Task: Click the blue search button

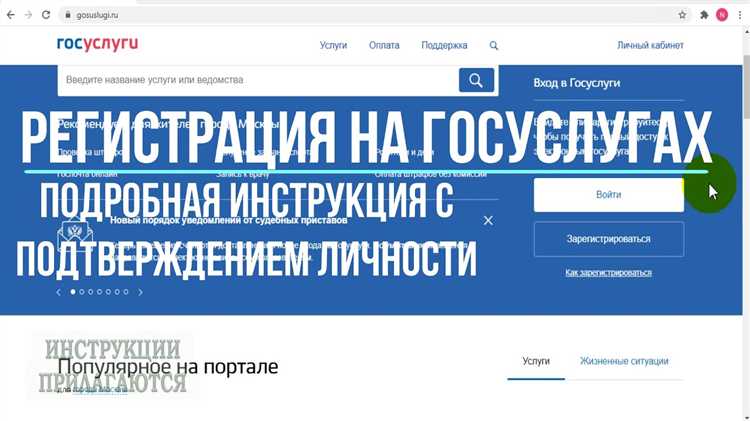Action: pos(476,80)
